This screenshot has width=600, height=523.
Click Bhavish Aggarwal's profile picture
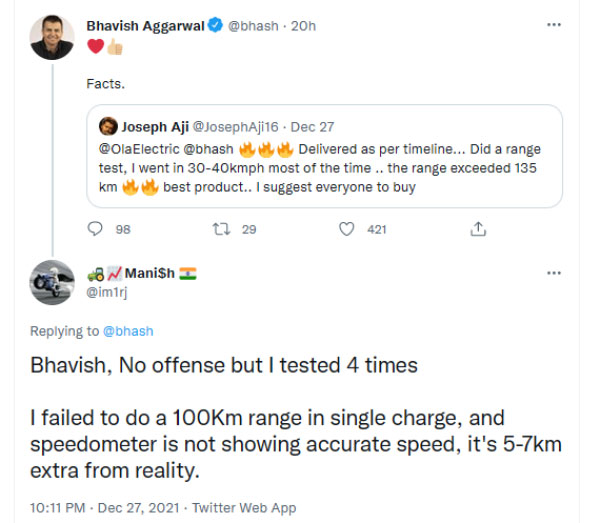pyautogui.click(x=51, y=34)
